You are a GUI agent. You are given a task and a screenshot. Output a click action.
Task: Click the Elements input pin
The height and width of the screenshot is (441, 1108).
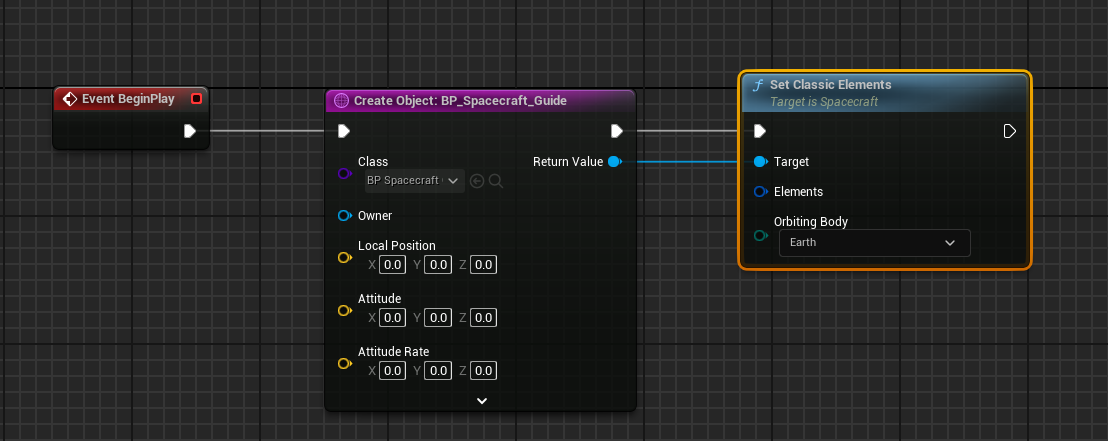coord(760,191)
